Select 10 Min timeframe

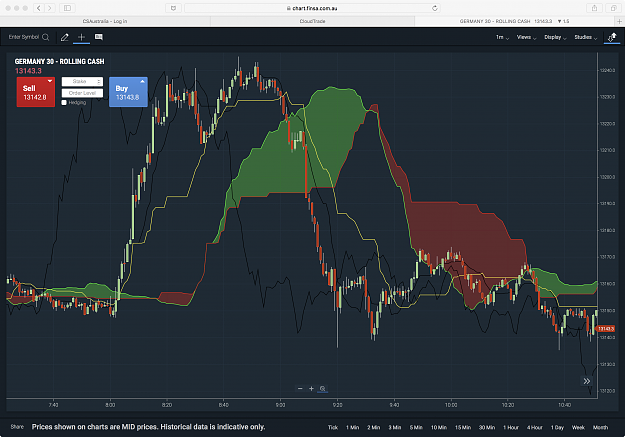pos(438,427)
